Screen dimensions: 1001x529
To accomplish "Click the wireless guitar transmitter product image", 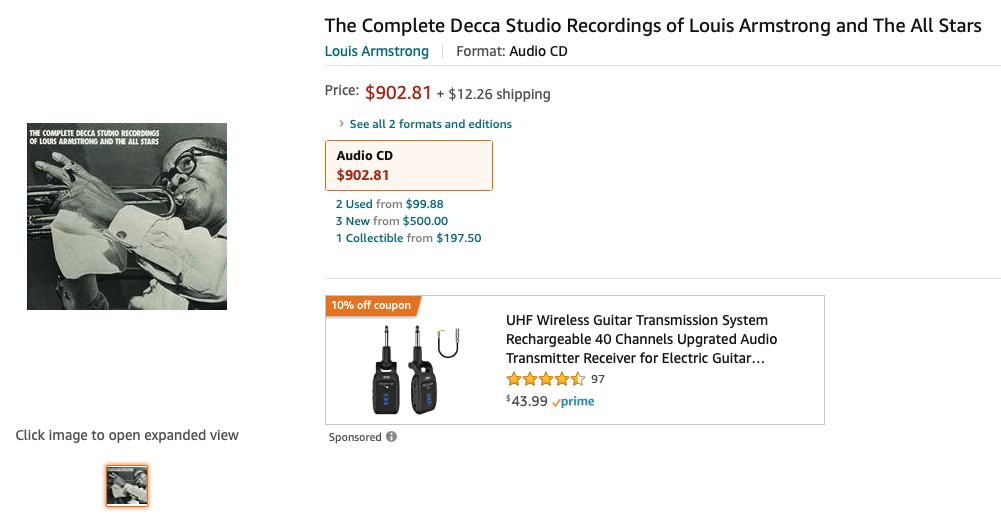I will (412, 362).
